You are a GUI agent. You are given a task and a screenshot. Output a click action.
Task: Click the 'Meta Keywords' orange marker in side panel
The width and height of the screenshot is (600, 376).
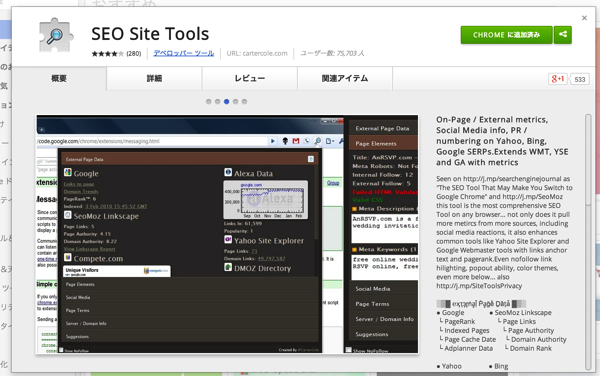tap(354, 249)
